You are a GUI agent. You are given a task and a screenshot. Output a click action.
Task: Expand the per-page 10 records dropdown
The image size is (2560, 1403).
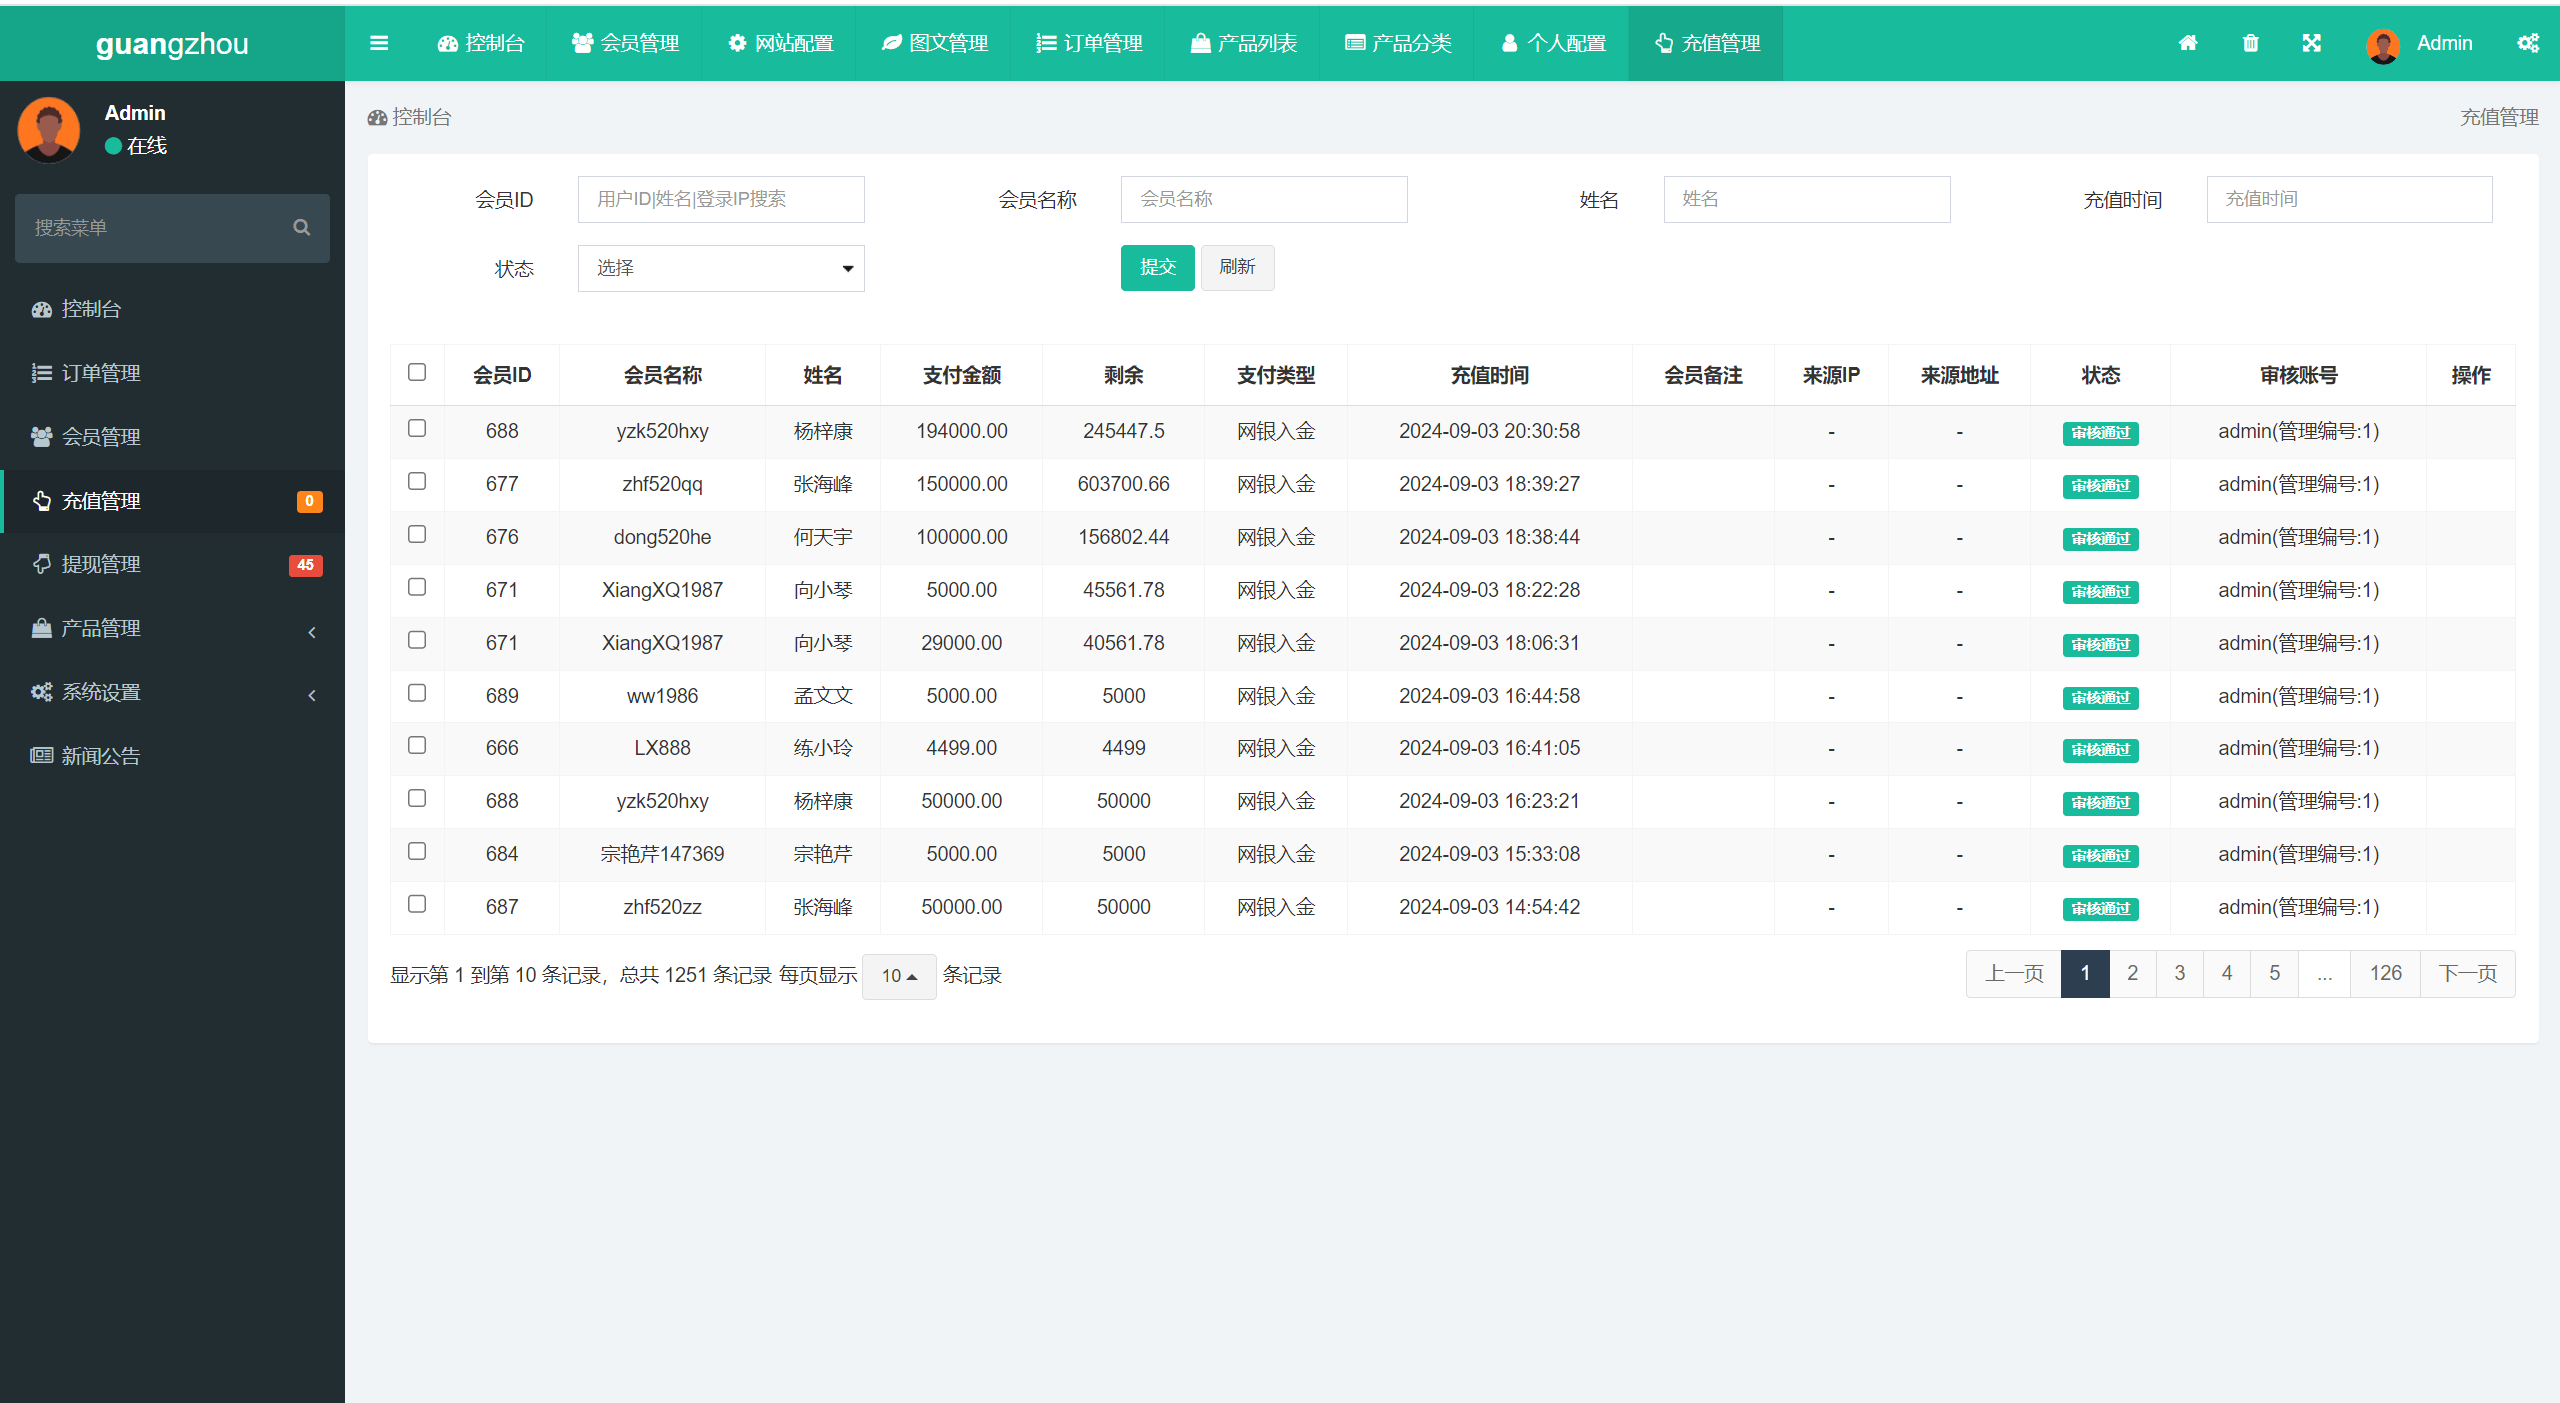898,974
